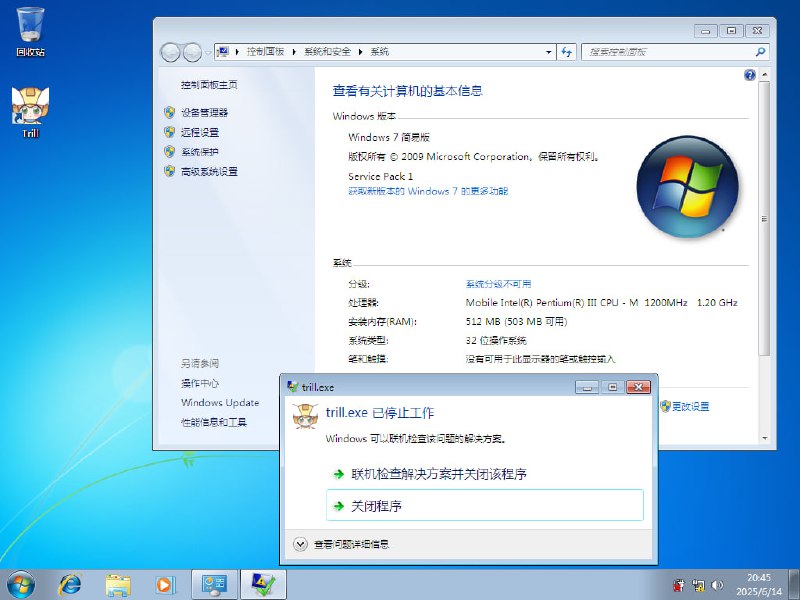Open the 回收站 desktop icon

[x=30, y=32]
